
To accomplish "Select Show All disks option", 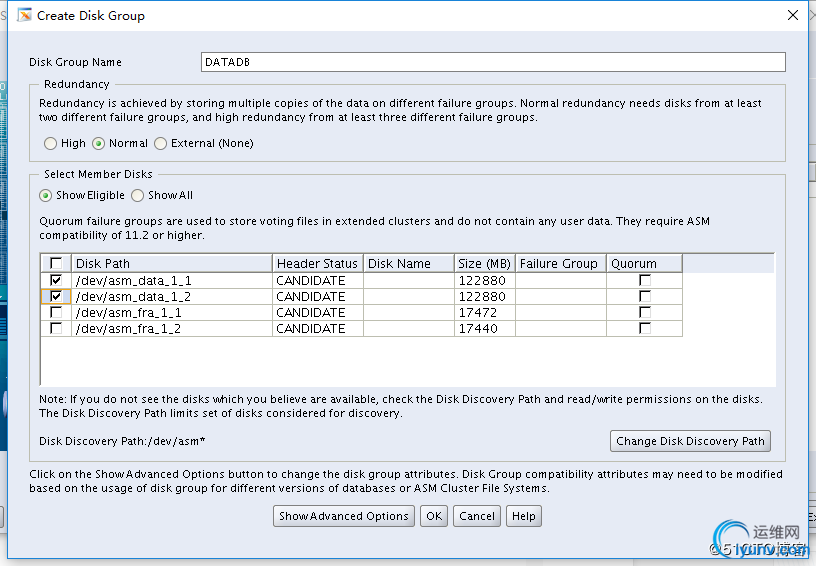I will [x=138, y=196].
